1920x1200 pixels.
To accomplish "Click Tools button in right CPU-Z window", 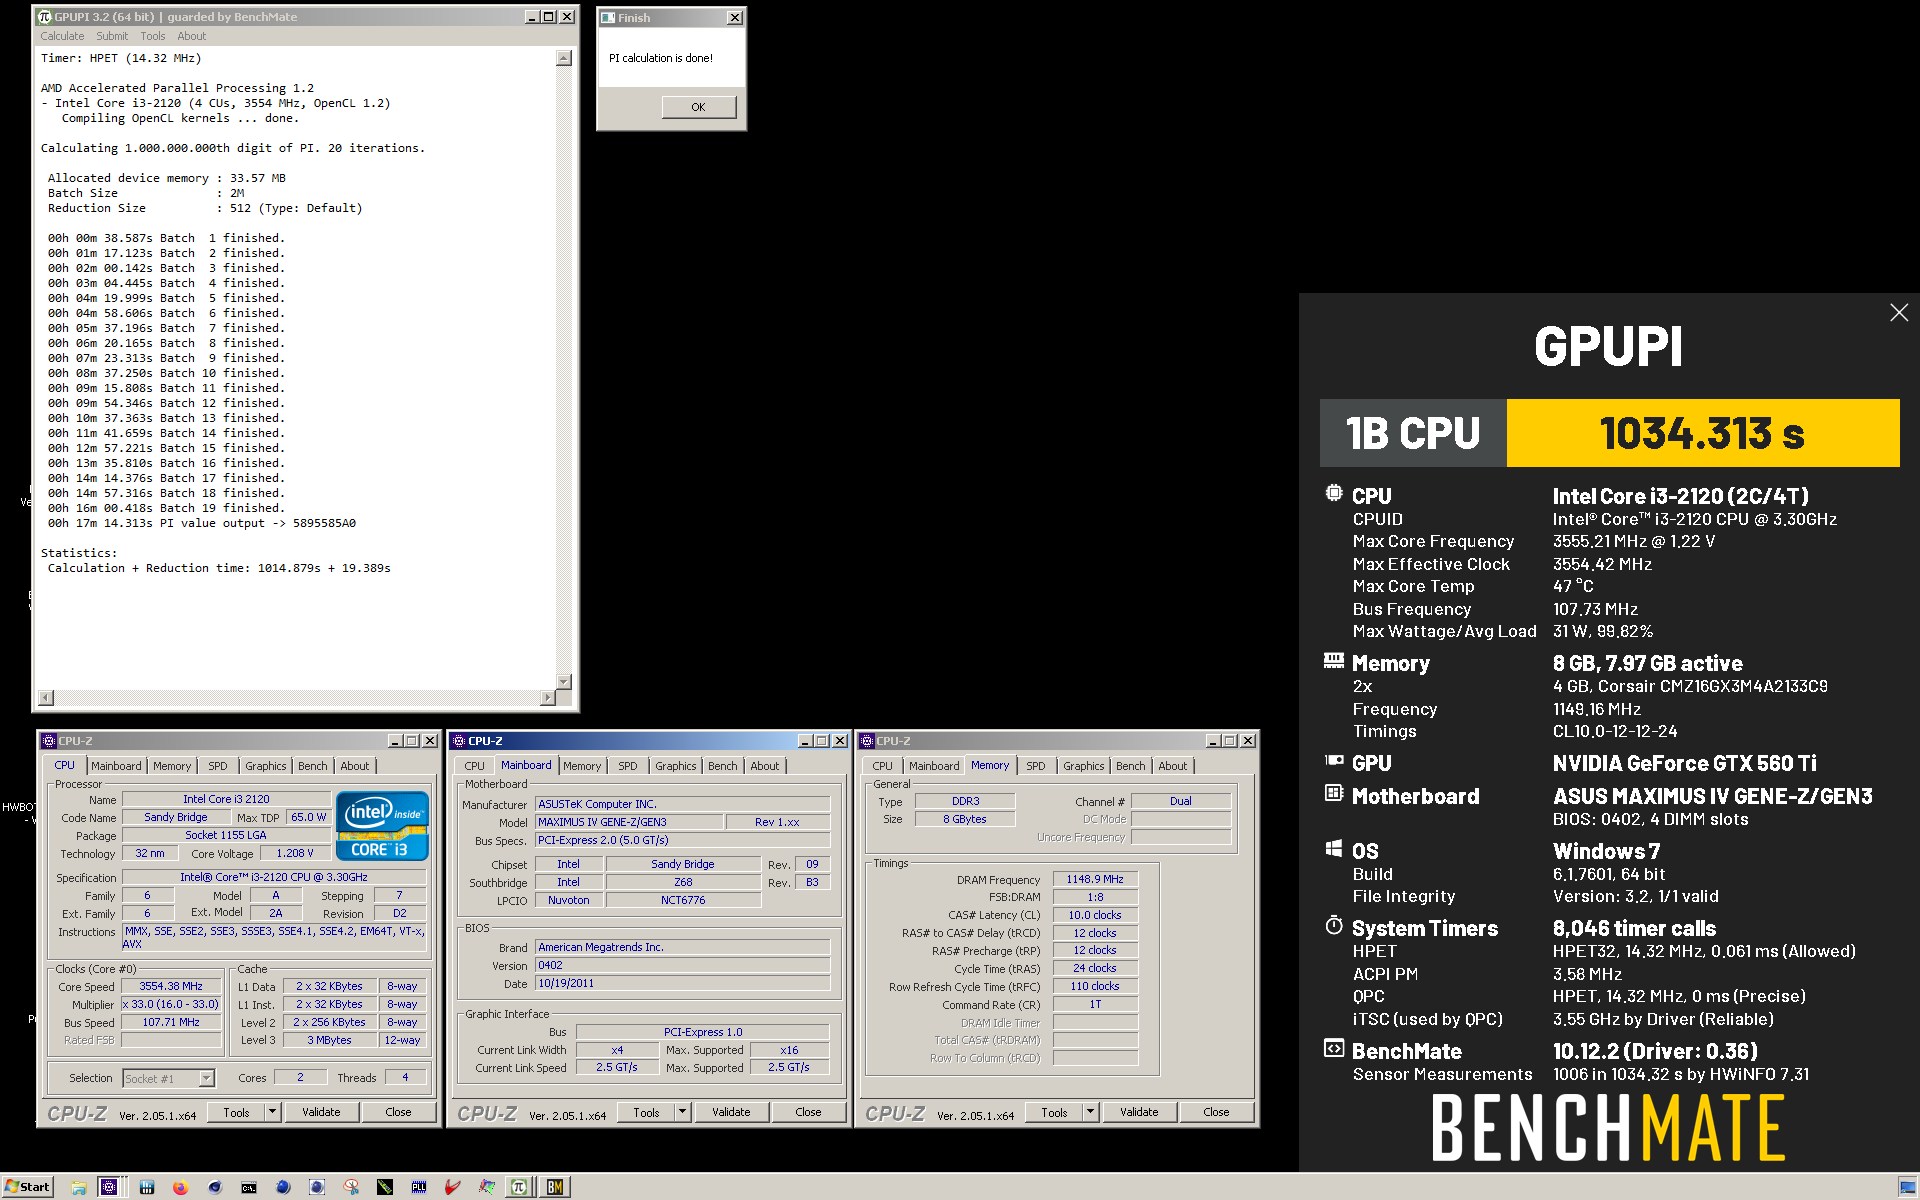I will pos(1054,1112).
